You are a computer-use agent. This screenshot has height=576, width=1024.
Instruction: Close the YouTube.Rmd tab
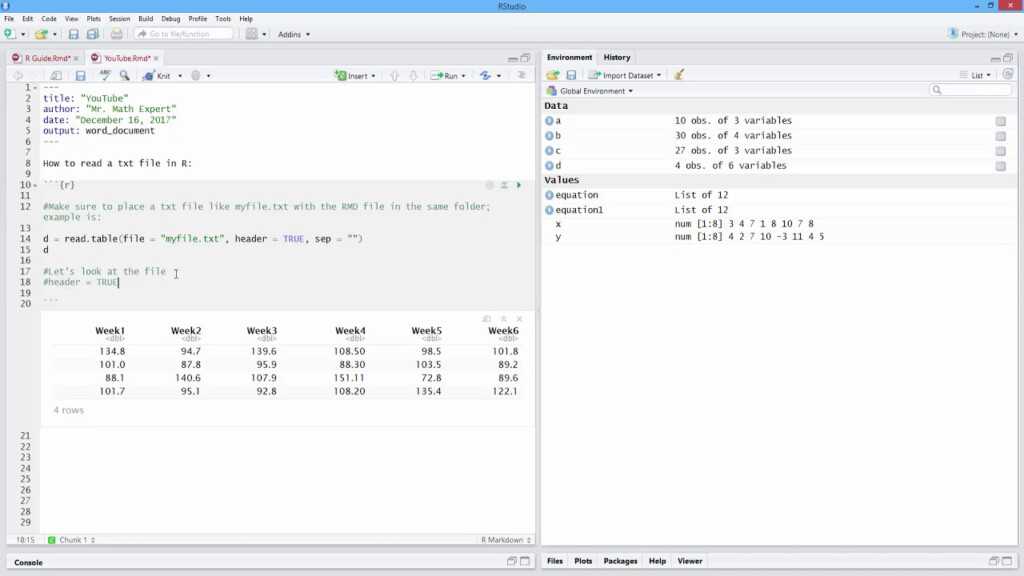click(x=156, y=58)
